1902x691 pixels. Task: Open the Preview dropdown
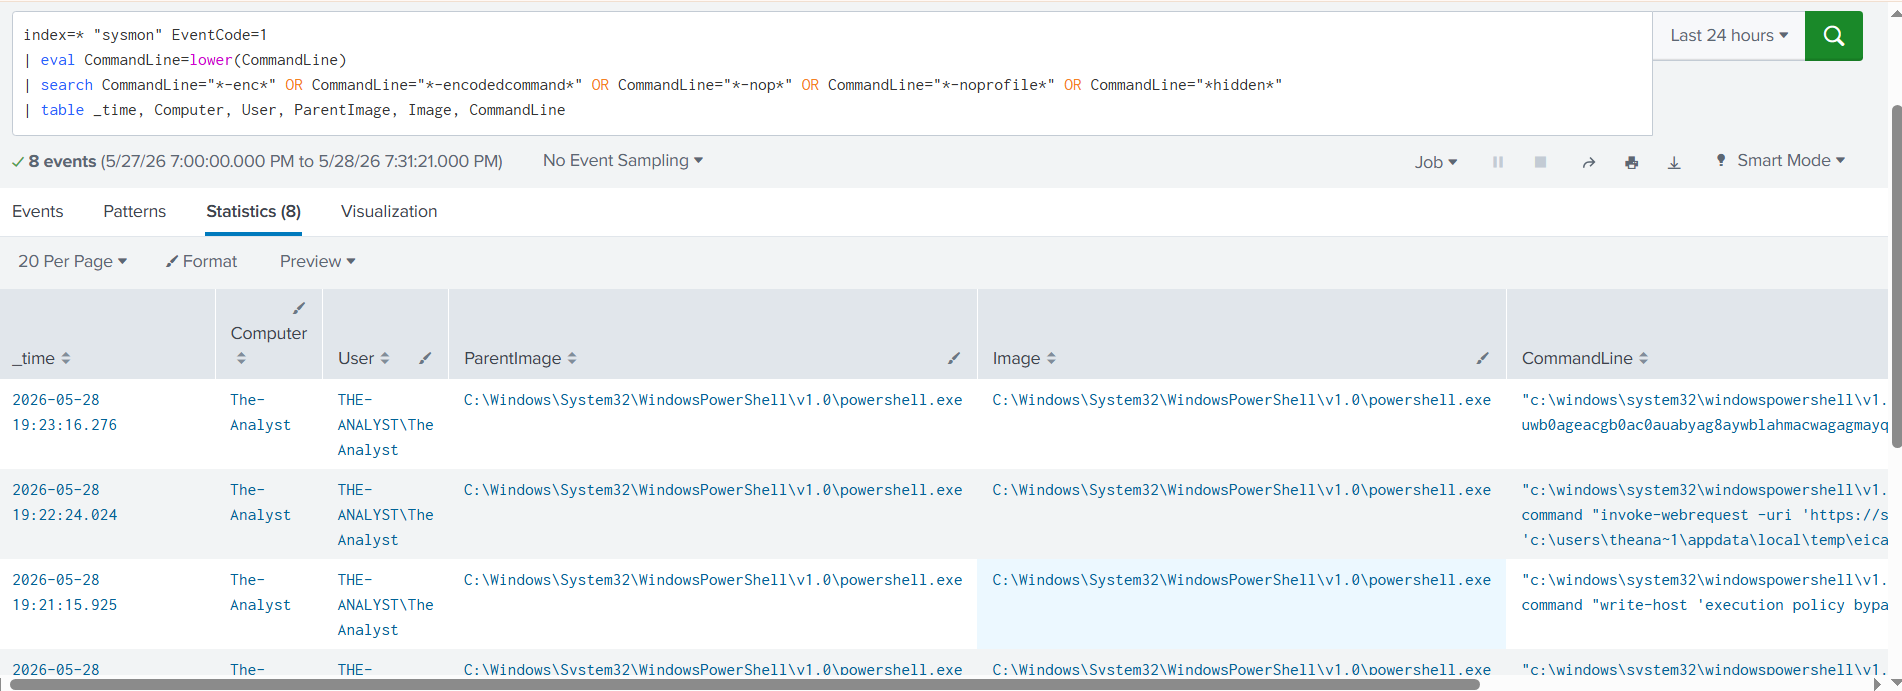tap(318, 261)
